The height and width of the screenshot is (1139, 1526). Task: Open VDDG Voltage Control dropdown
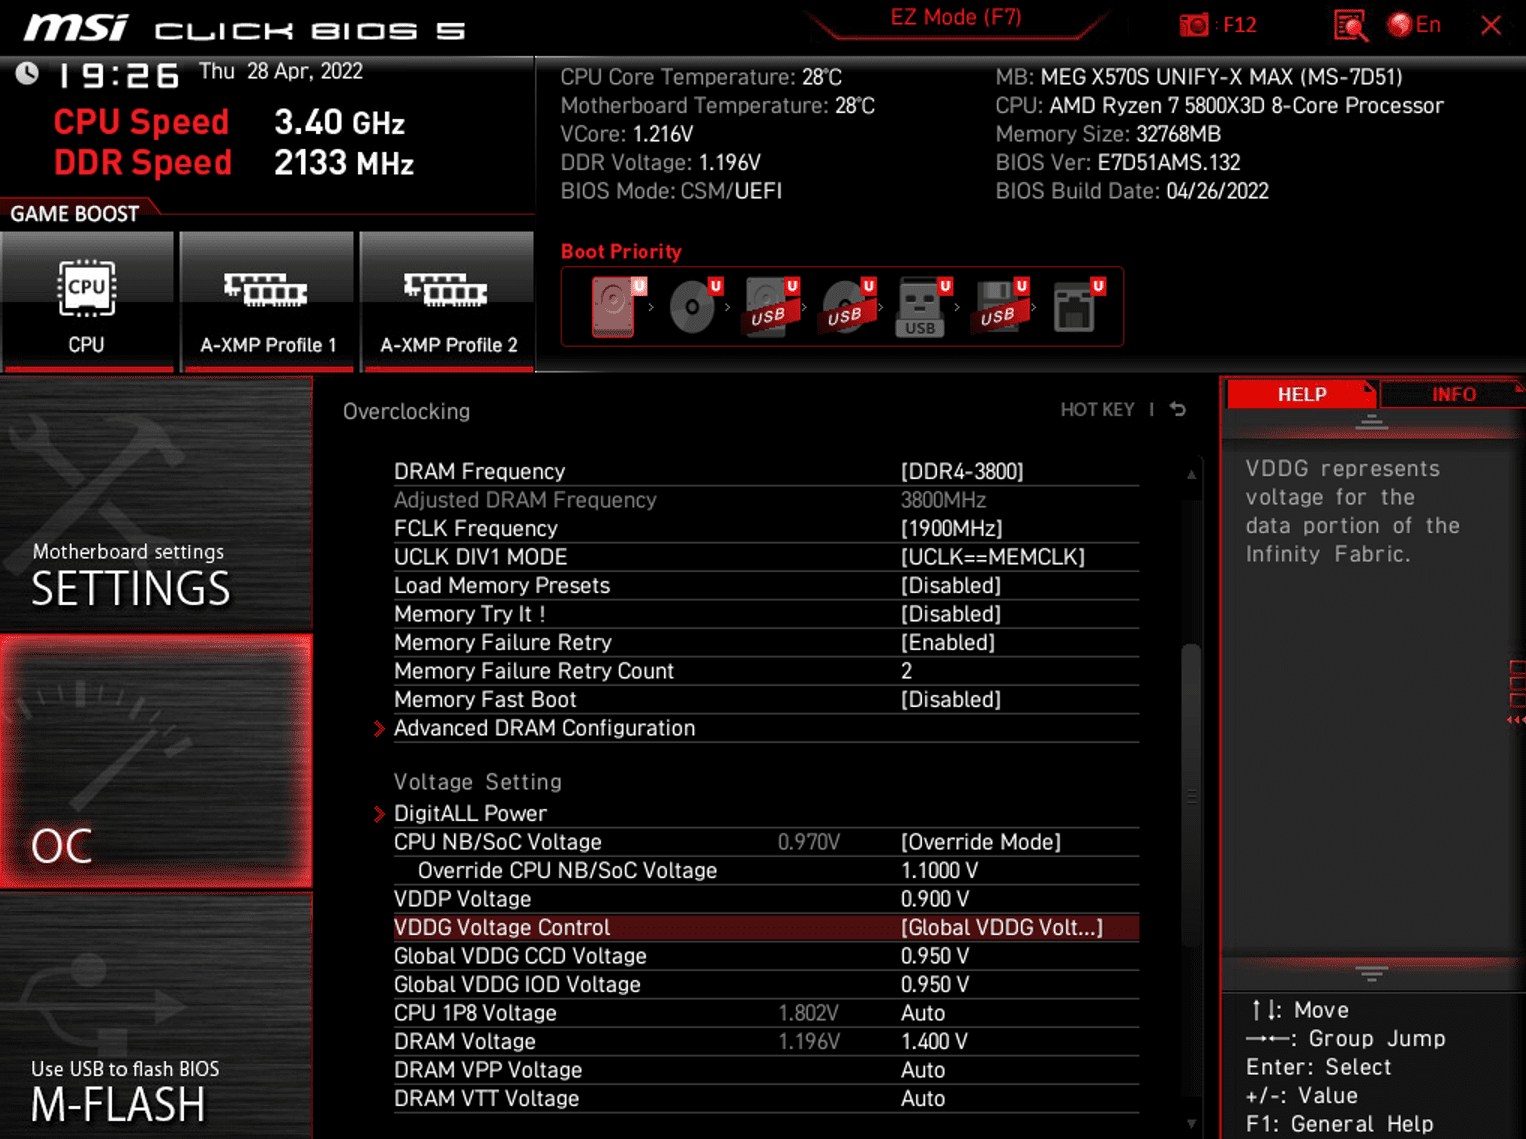pyautogui.click(x=766, y=927)
